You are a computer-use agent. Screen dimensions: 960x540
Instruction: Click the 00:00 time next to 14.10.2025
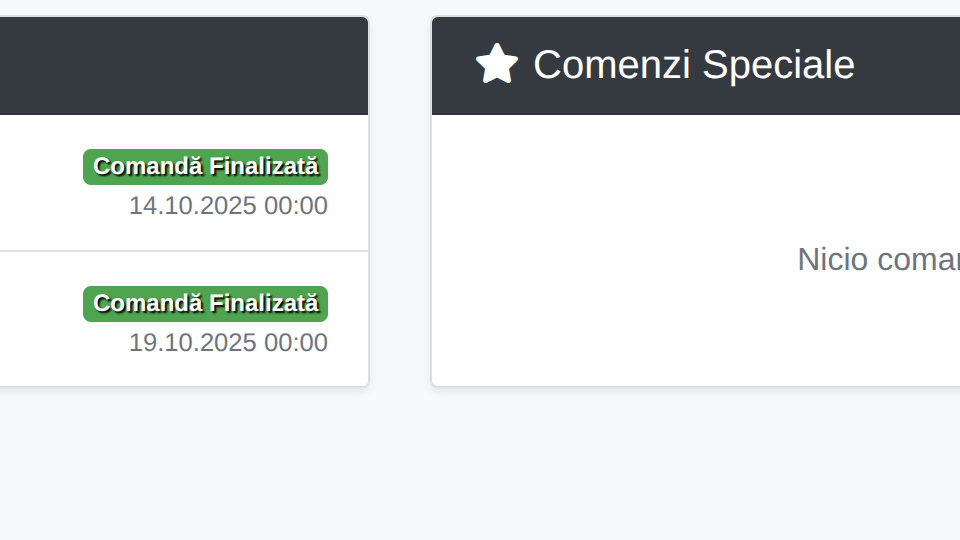[296, 206]
